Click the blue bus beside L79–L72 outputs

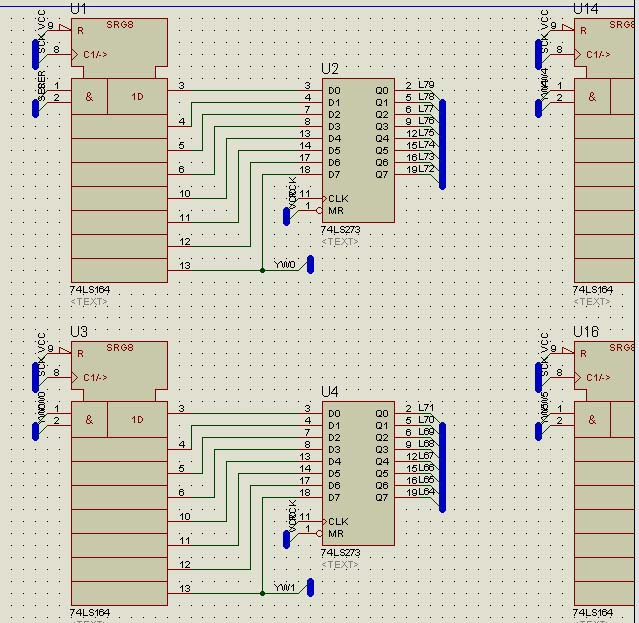(x=442, y=144)
